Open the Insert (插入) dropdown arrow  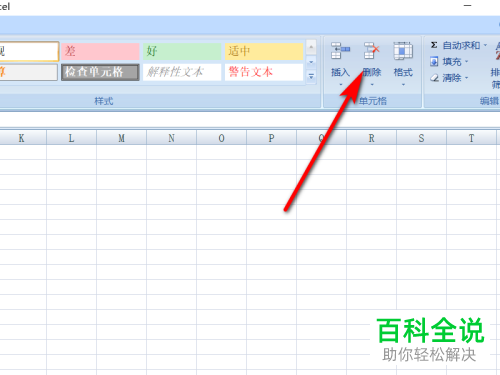pos(340,85)
